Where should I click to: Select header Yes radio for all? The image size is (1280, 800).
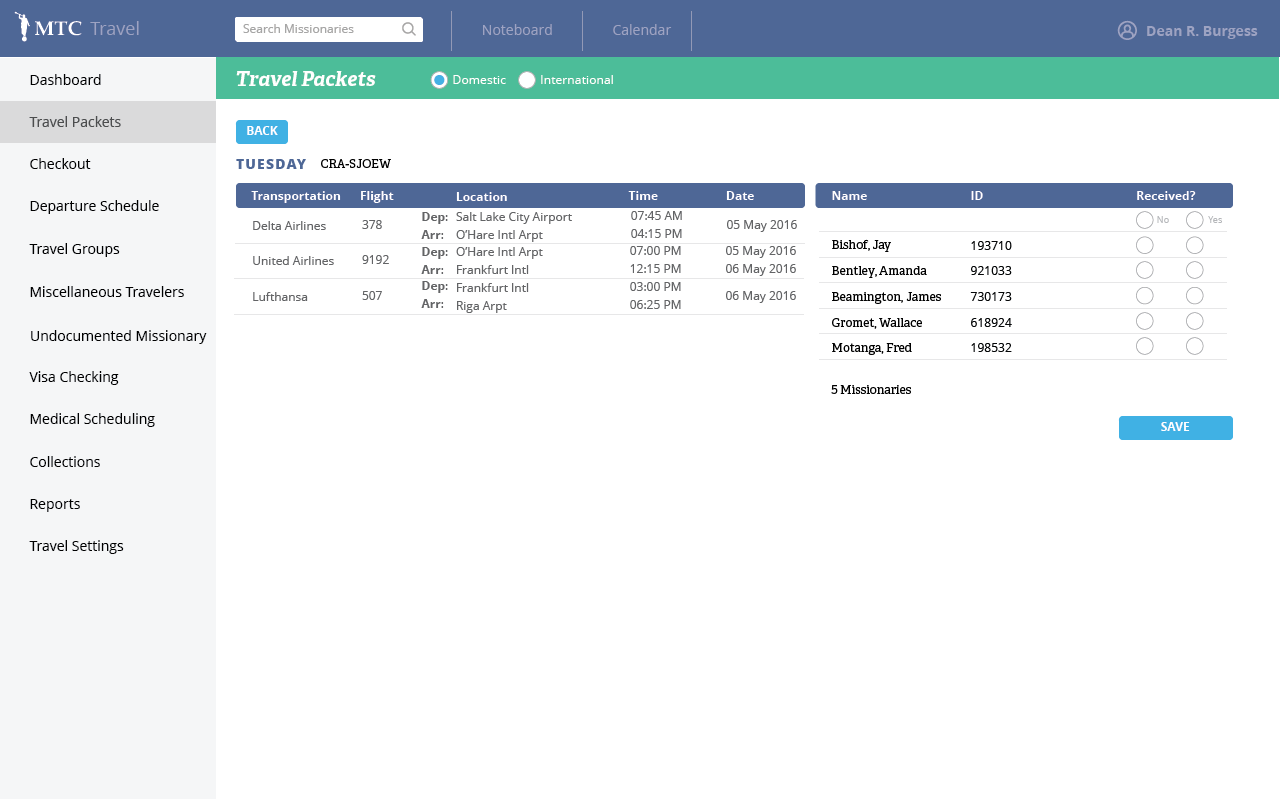(x=1194, y=220)
